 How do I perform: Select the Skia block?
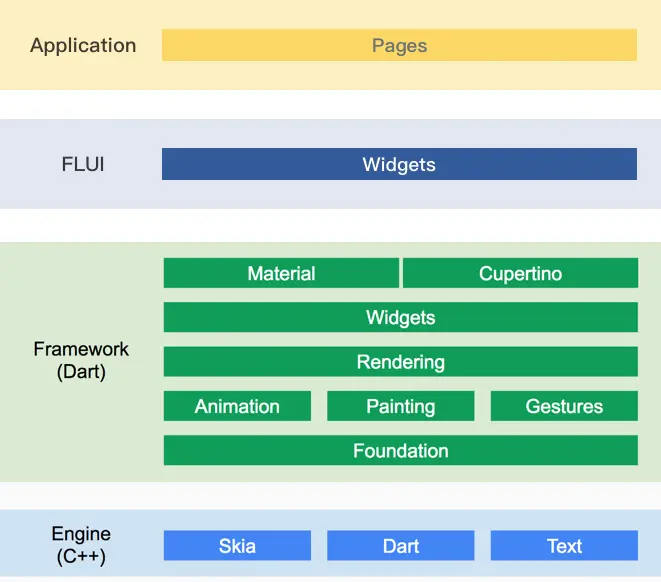point(237,545)
